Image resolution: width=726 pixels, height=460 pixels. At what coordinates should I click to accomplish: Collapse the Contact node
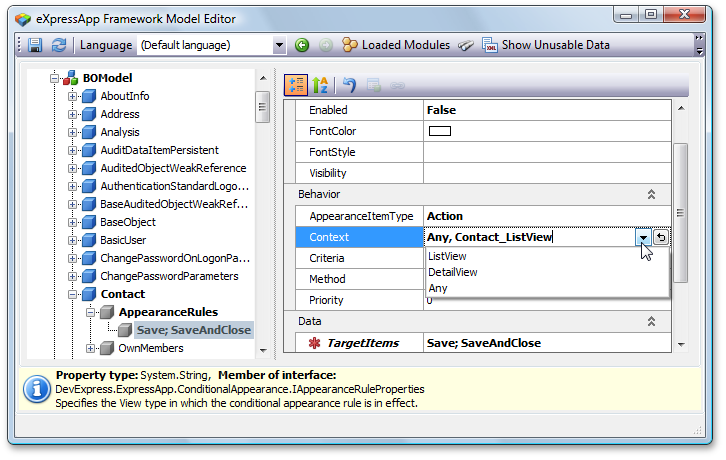point(72,294)
